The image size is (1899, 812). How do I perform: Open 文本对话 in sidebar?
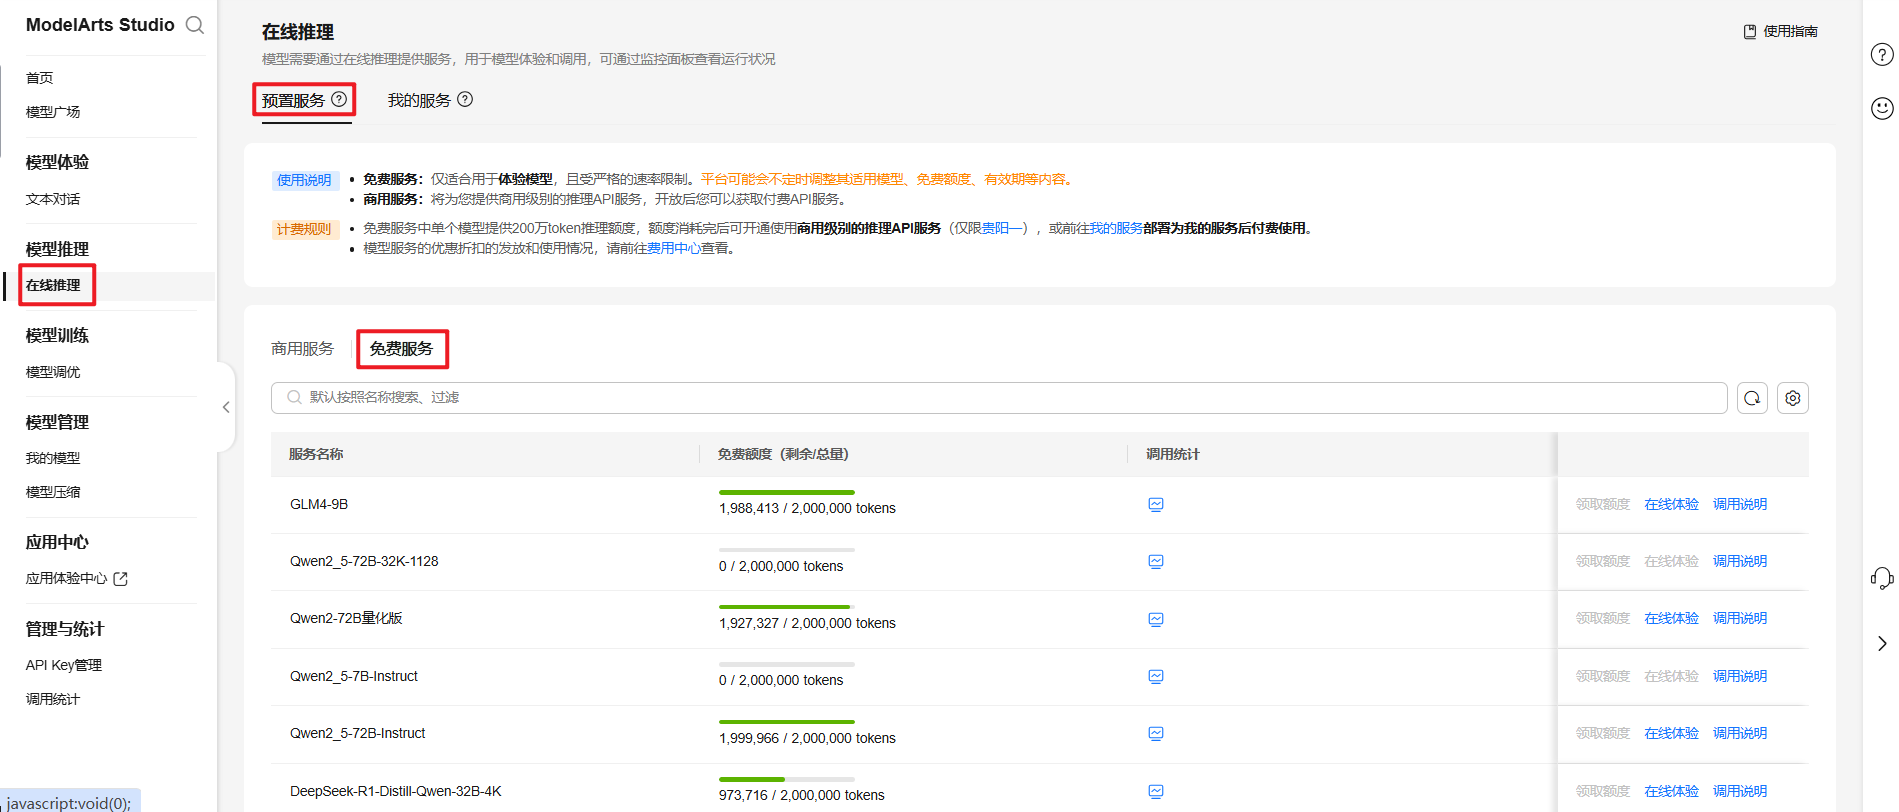coord(53,199)
